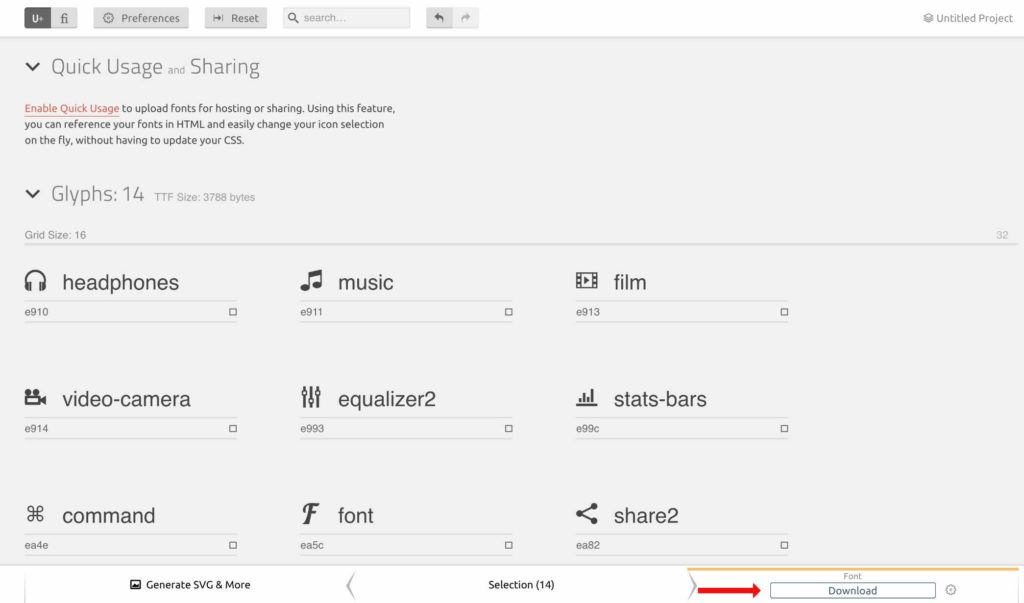This screenshot has height=603, width=1024.
Task: Select the headphones glyph icon
Action: (35, 281)
